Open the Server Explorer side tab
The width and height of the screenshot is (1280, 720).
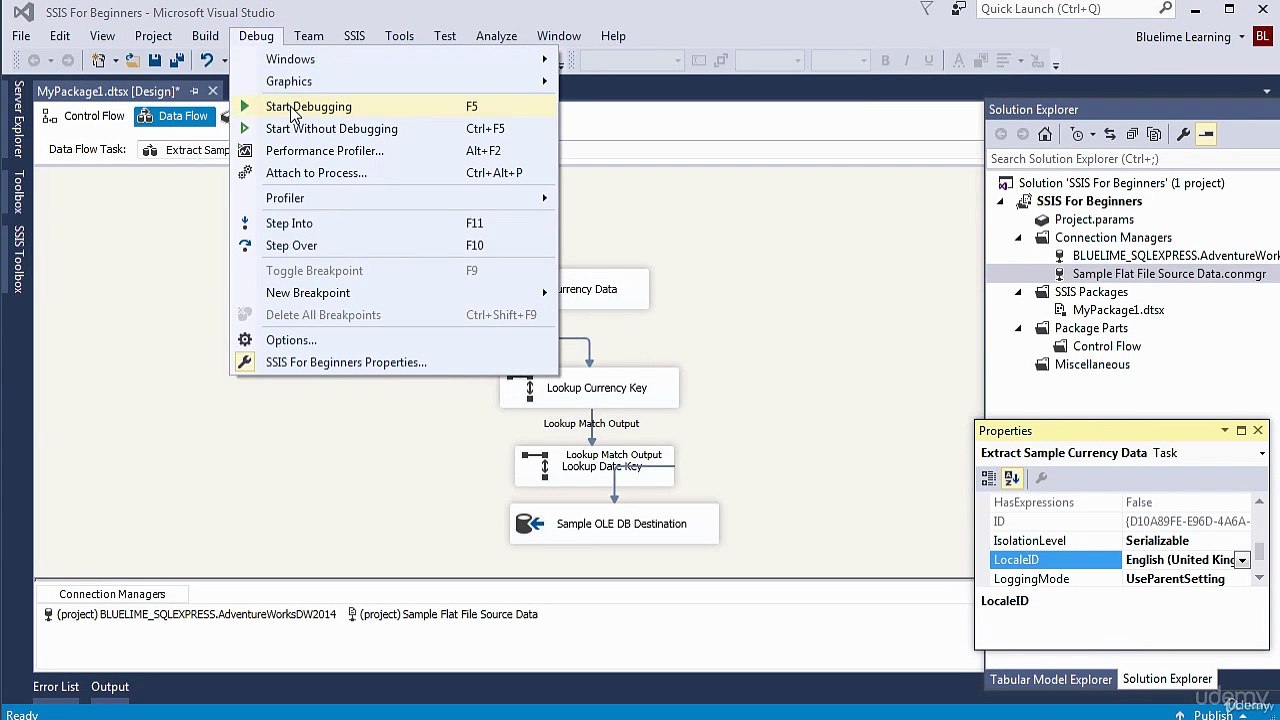pos(18,120)
